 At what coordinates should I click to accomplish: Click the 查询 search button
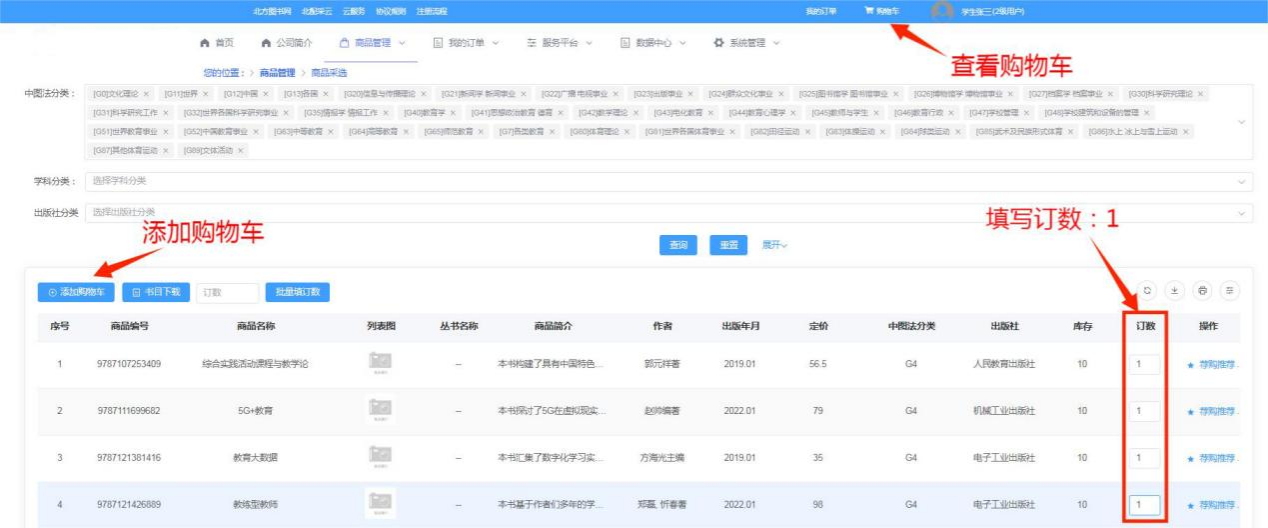pos(678,245)
